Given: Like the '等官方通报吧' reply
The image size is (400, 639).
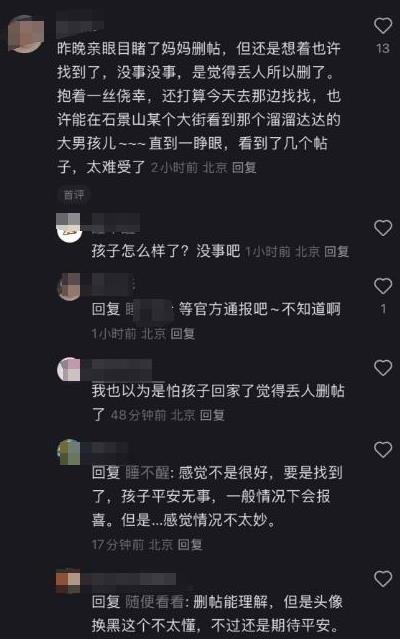Looking at the screenshot, I should (x=382, y=286).
